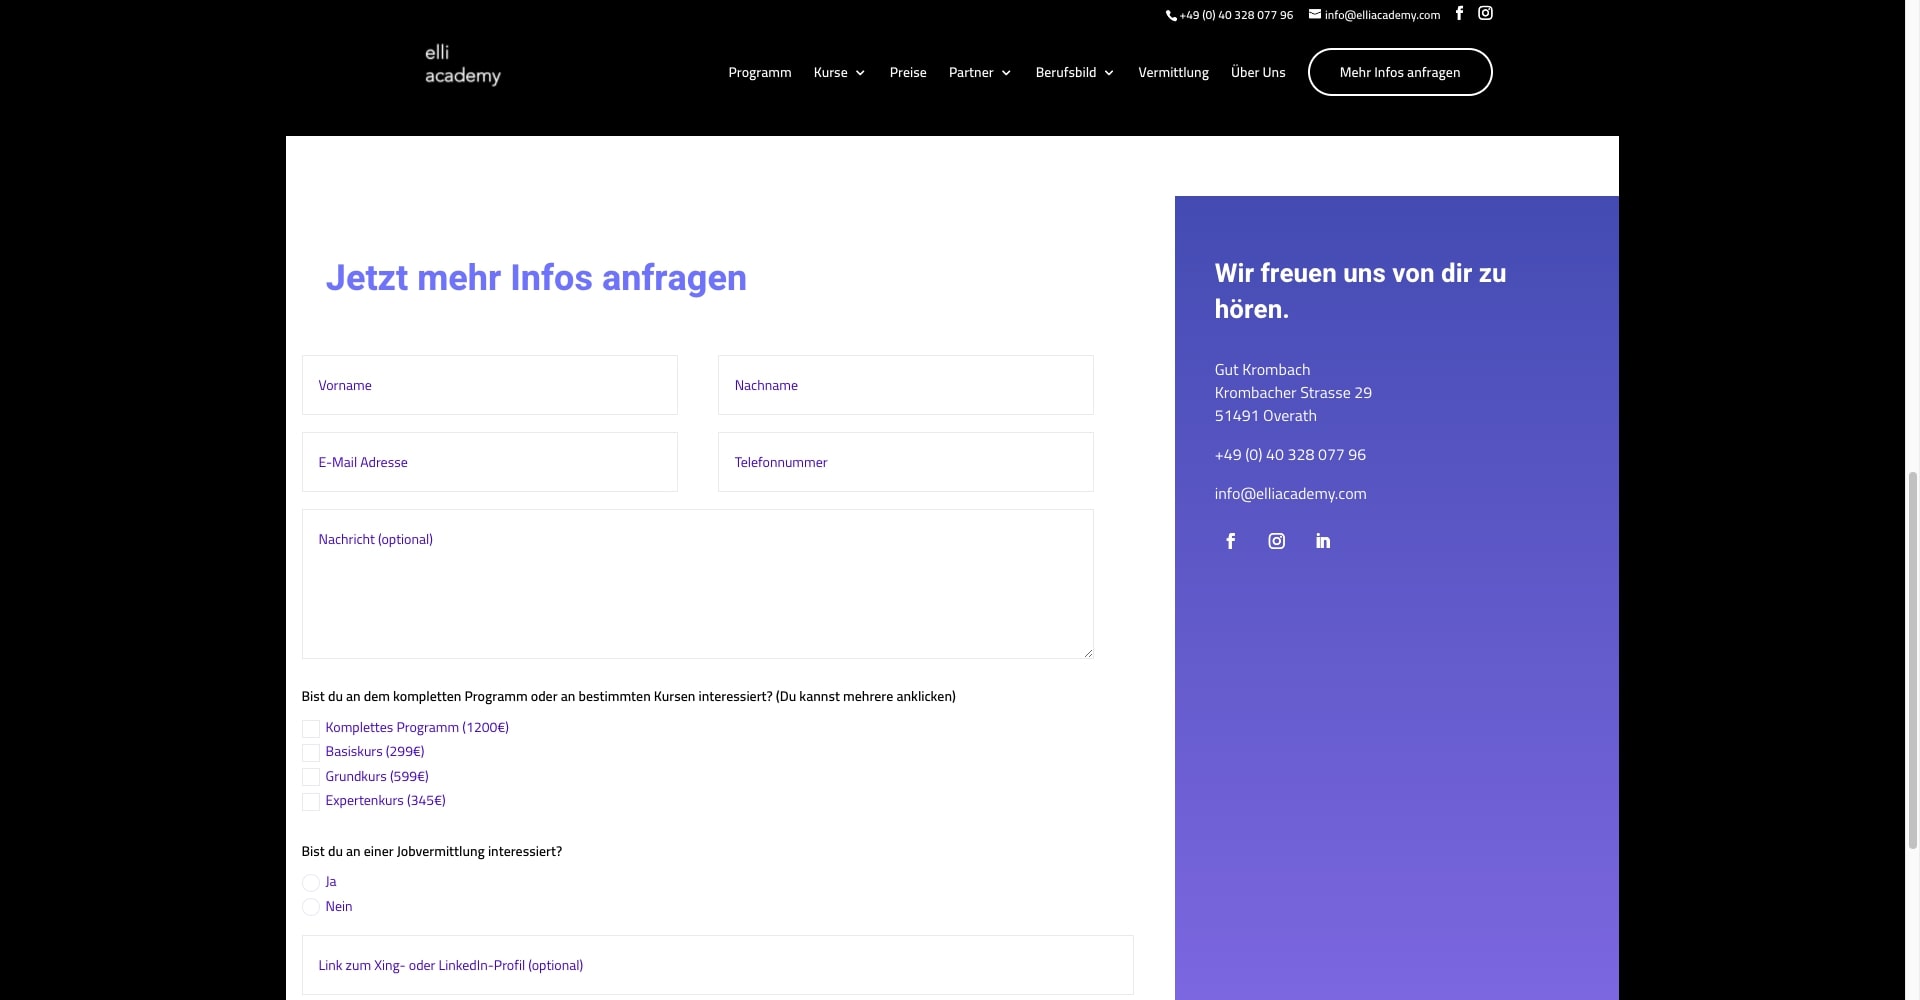Image resolution: width=1920 pixels, height=1000 pixels.
Task: Open the Preise menu item
Action: coord(908,72)
